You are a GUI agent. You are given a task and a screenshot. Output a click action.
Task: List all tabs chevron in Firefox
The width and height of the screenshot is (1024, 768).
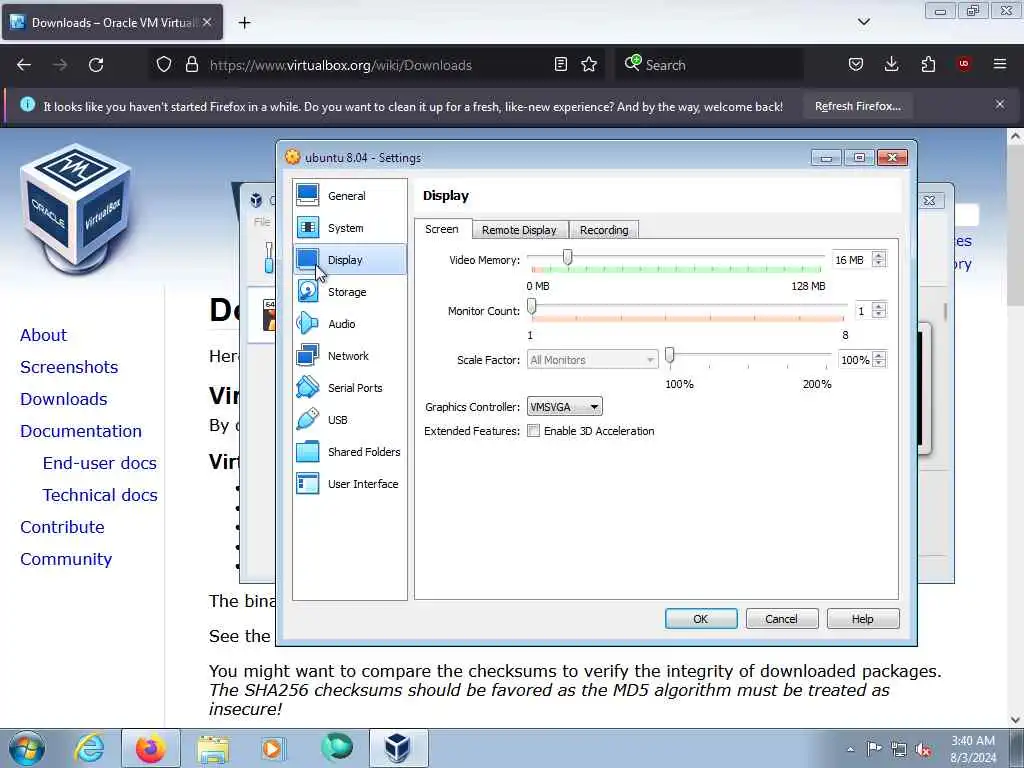click(863, 22)
